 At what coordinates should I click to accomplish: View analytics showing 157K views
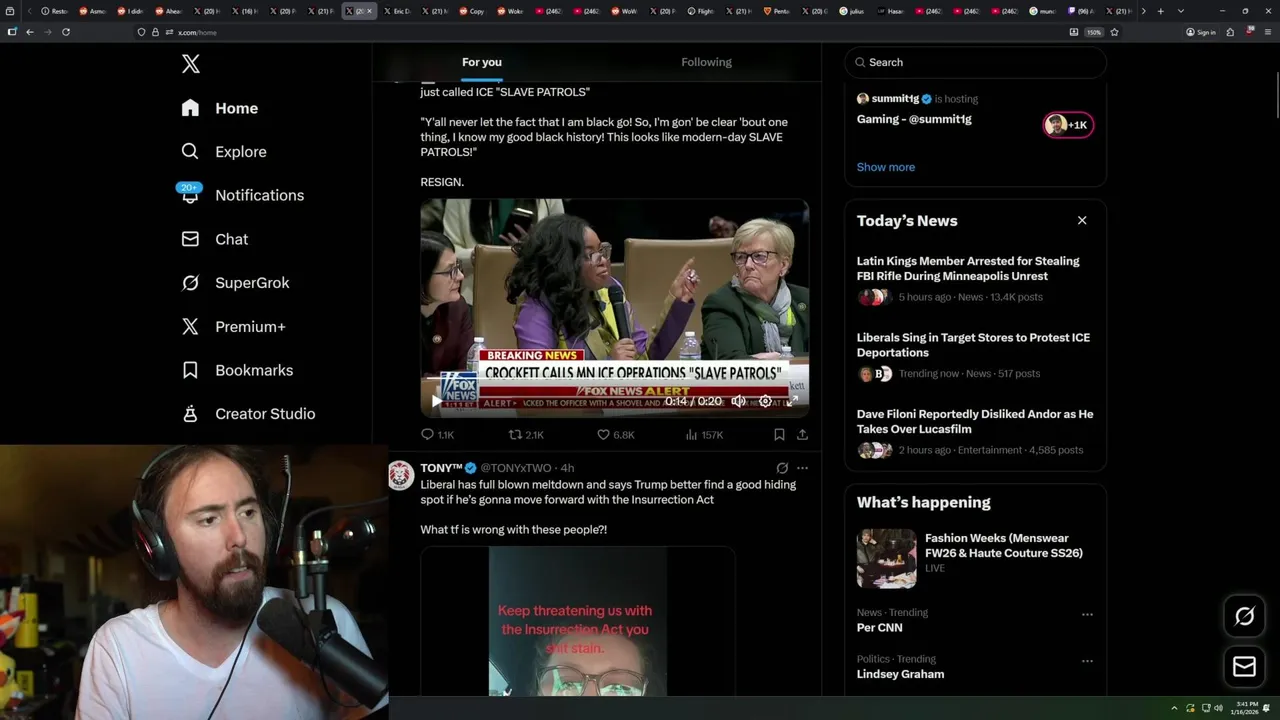click(x=704, y=435)
